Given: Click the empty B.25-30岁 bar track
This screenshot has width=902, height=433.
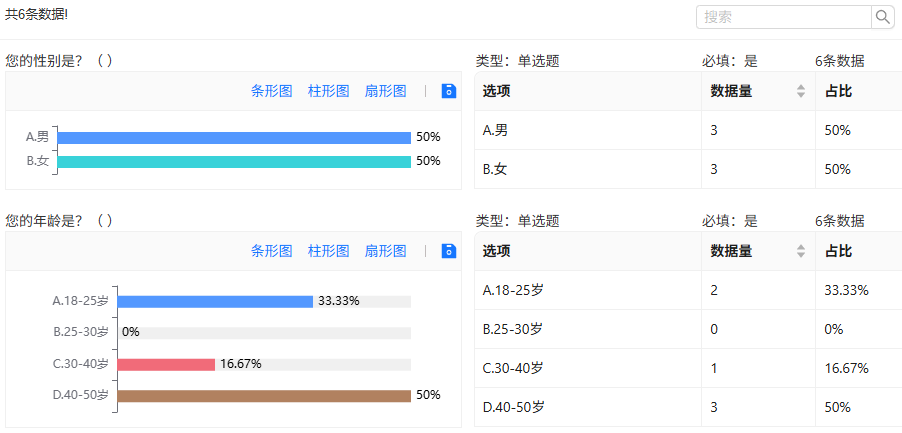Looking at the screenshot, I should [x=264, y=333].
